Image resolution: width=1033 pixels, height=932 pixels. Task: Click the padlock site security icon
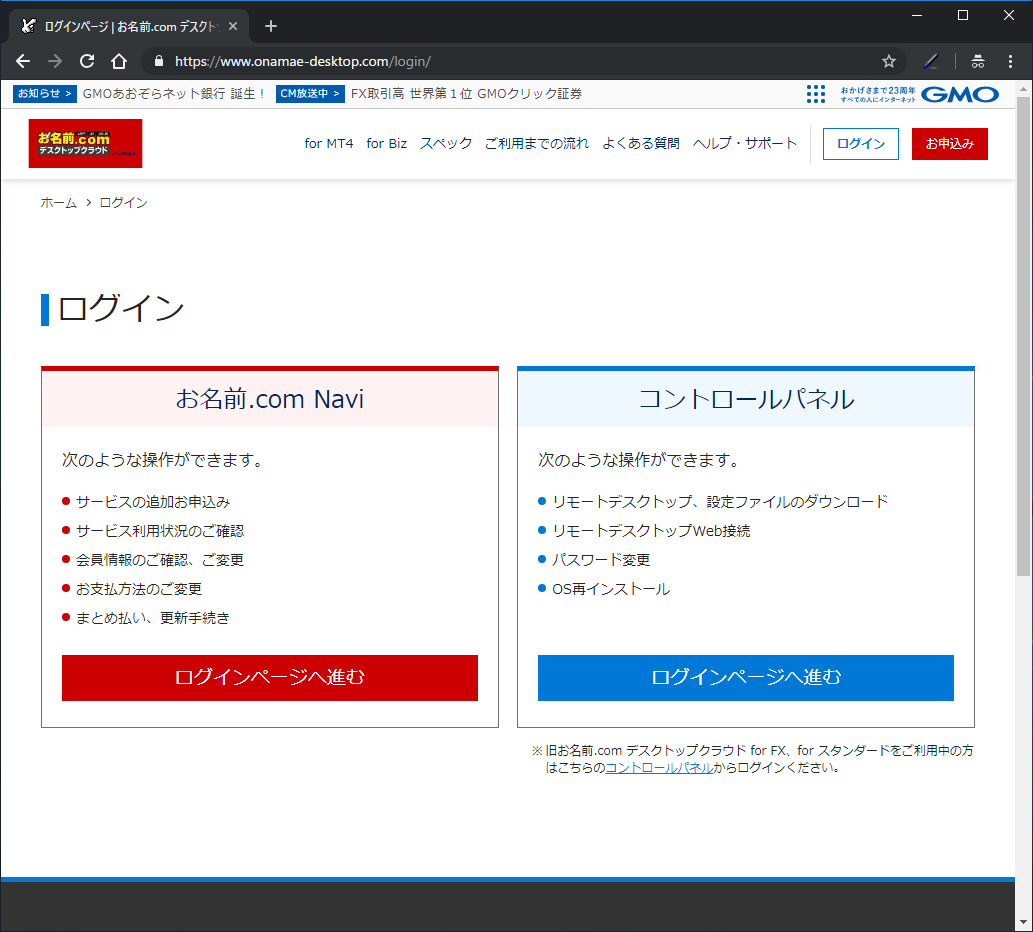coord(159,61)
